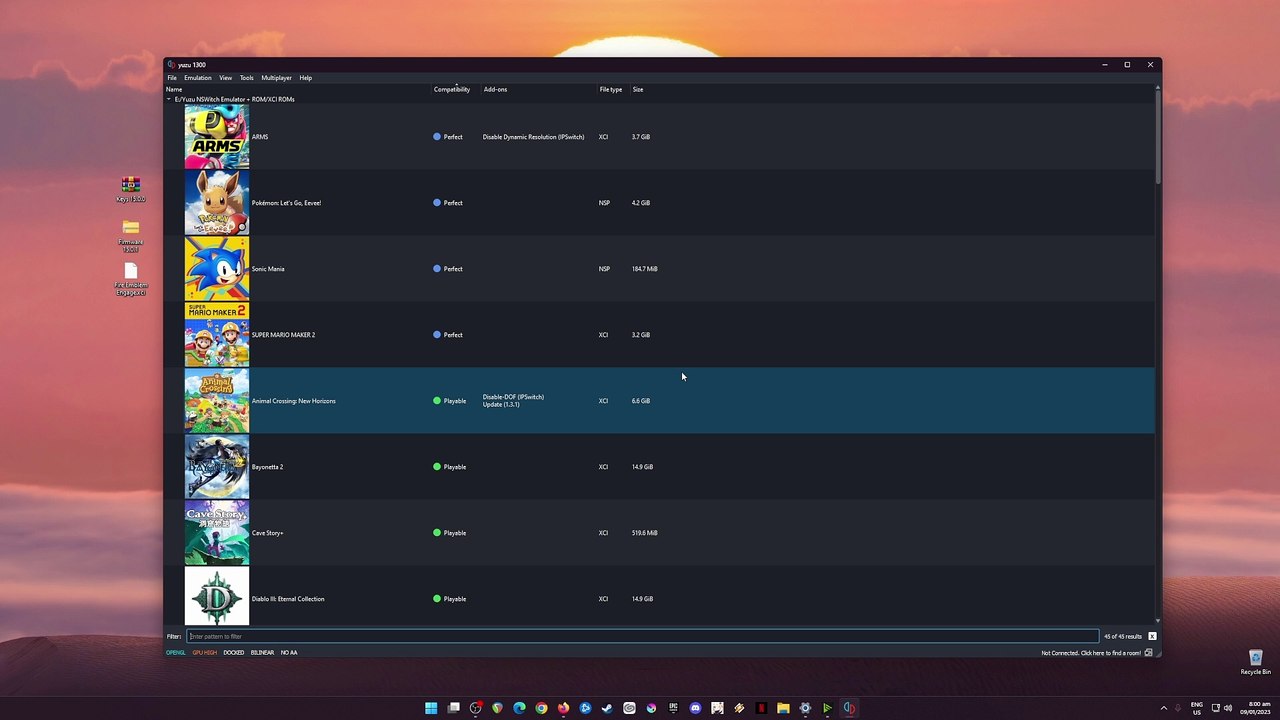The height and width of the screenshot is (720, 1280).
Task: Open the Windows Start menu
Action: [431, 708]
